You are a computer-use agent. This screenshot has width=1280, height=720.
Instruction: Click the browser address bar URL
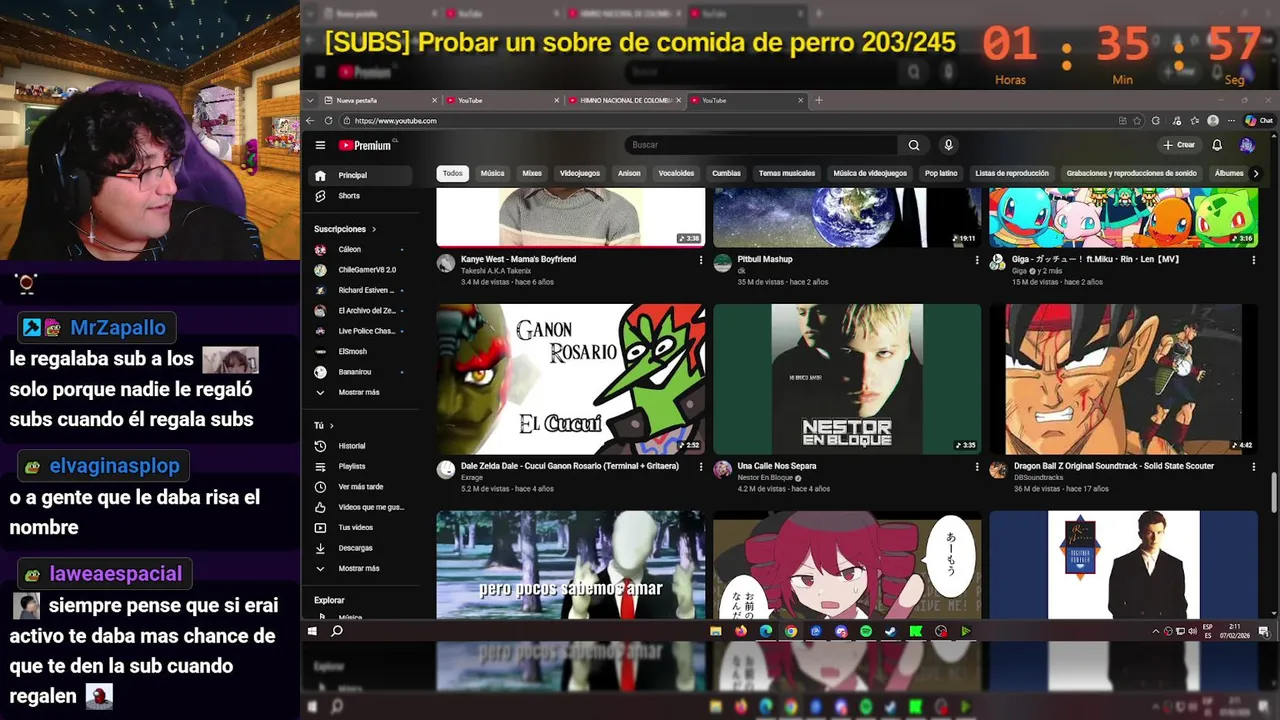click(396, 121)
